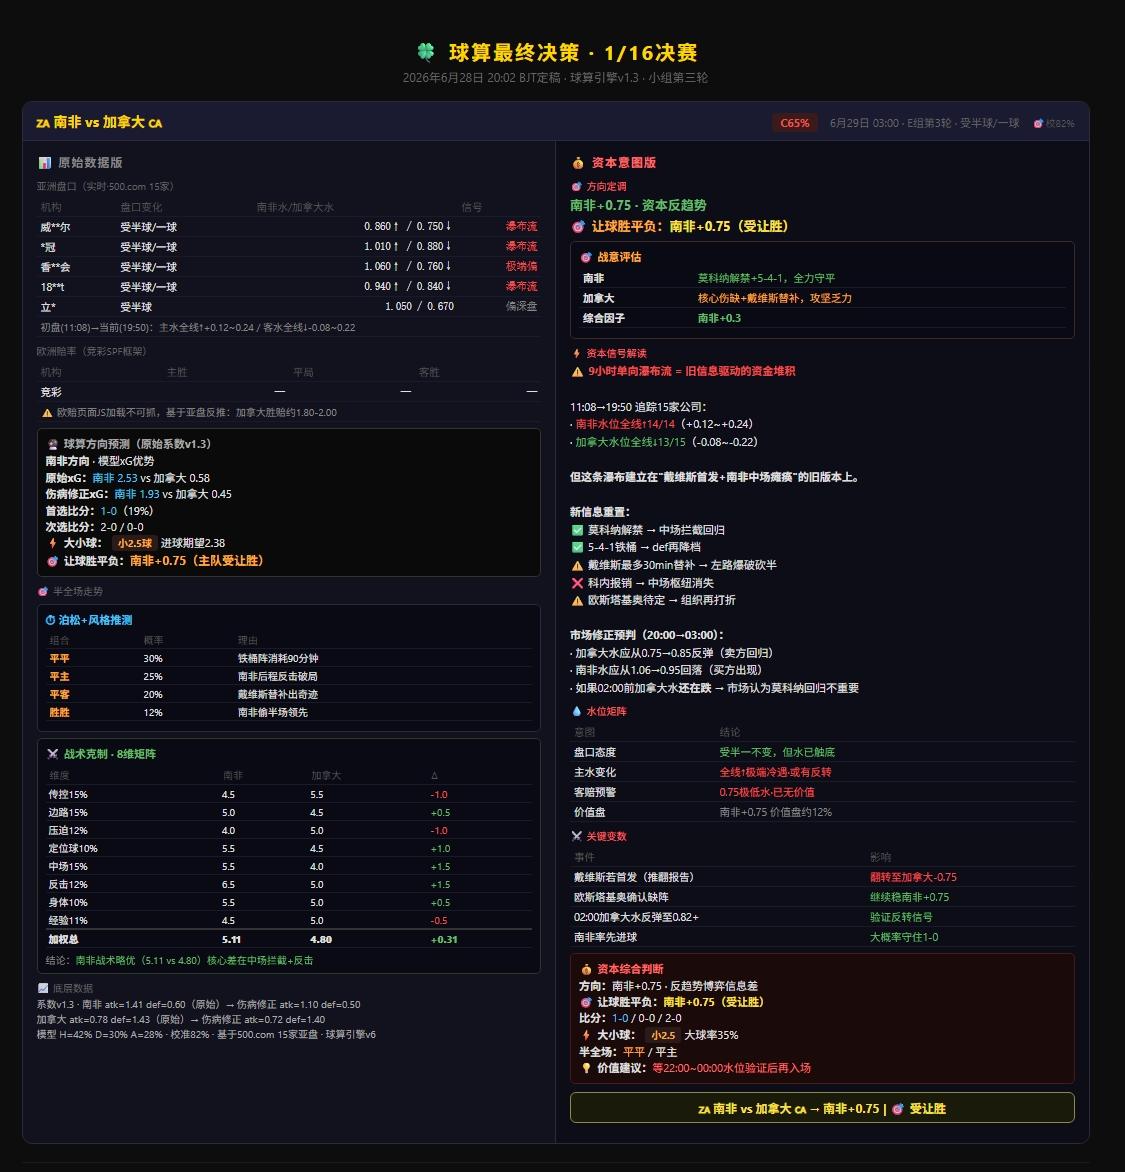This screenshot has height=1172, width=1125.
Task: Click the 传控15% row in tactics matrix
Action: [x=289, y=795]
